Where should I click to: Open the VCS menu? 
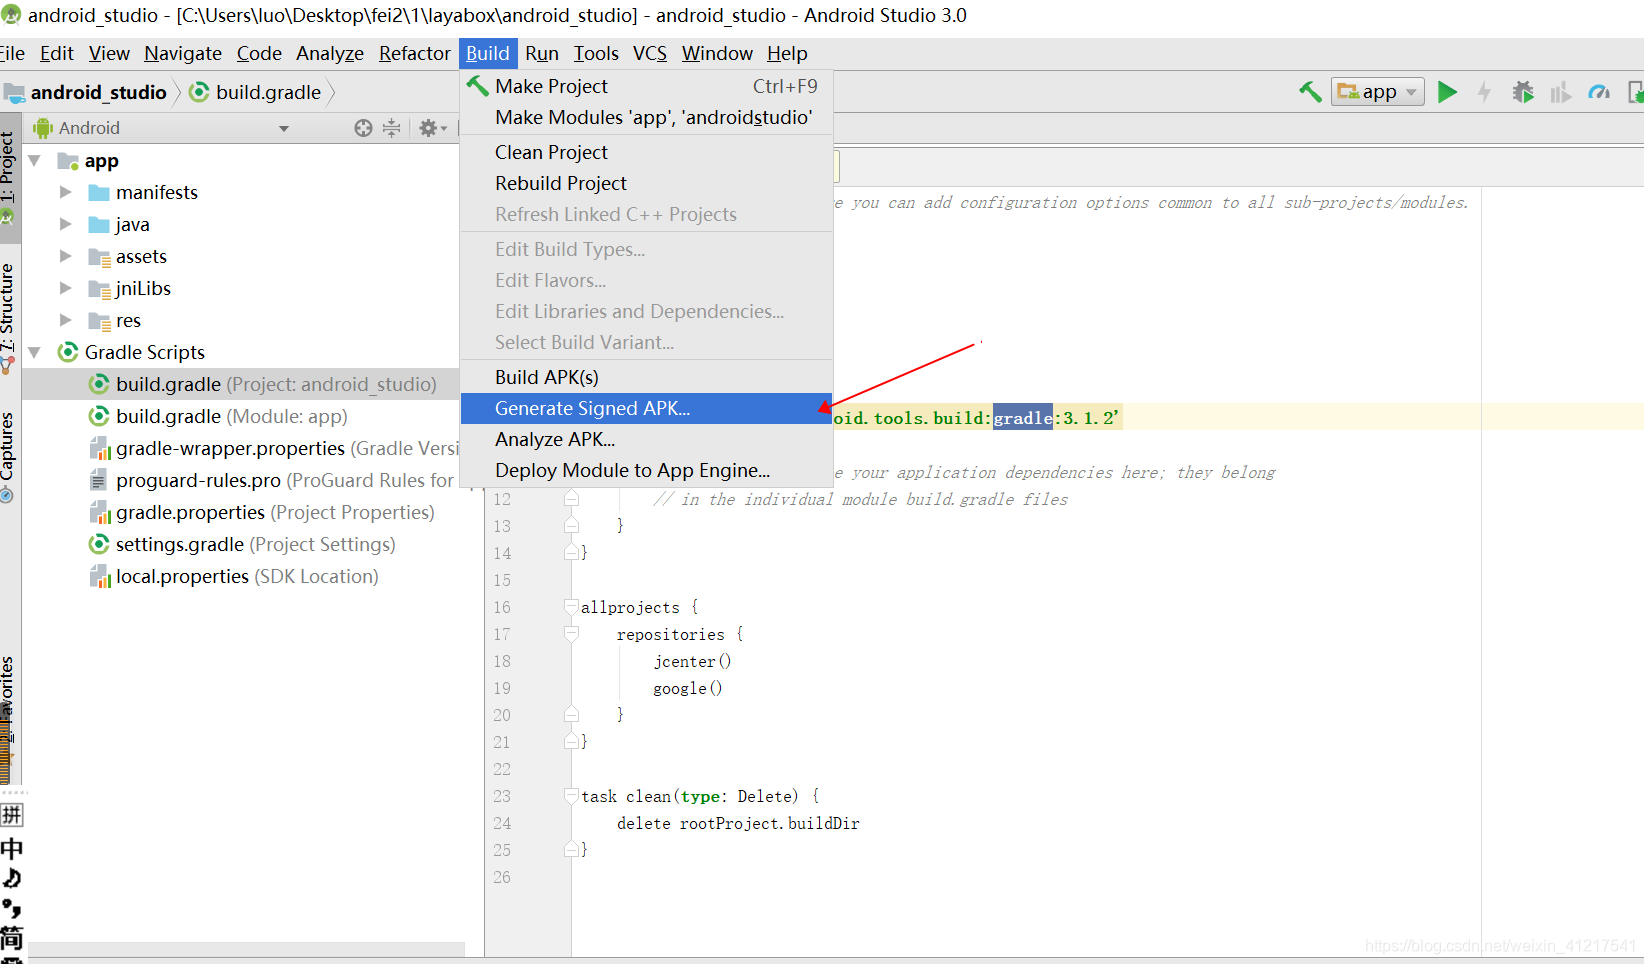650,53
